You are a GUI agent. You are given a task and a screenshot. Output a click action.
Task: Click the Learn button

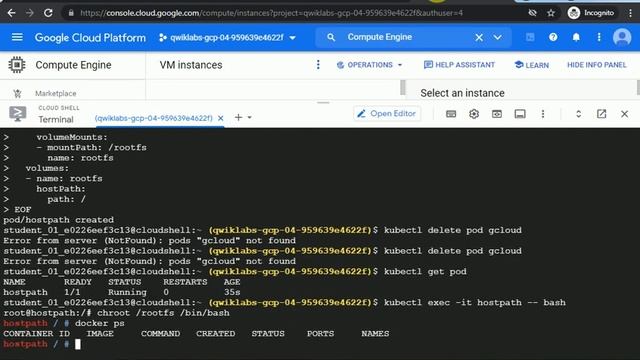click(531, 65)
